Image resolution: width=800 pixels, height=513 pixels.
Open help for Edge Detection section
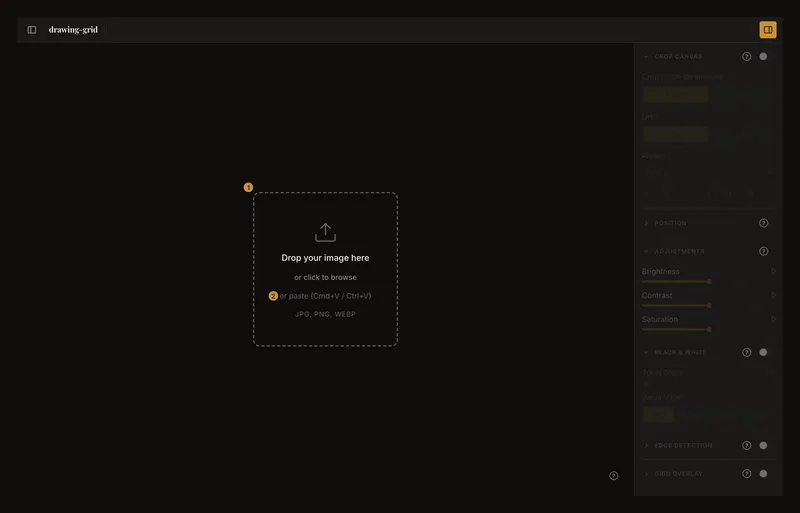coord(746,446)
